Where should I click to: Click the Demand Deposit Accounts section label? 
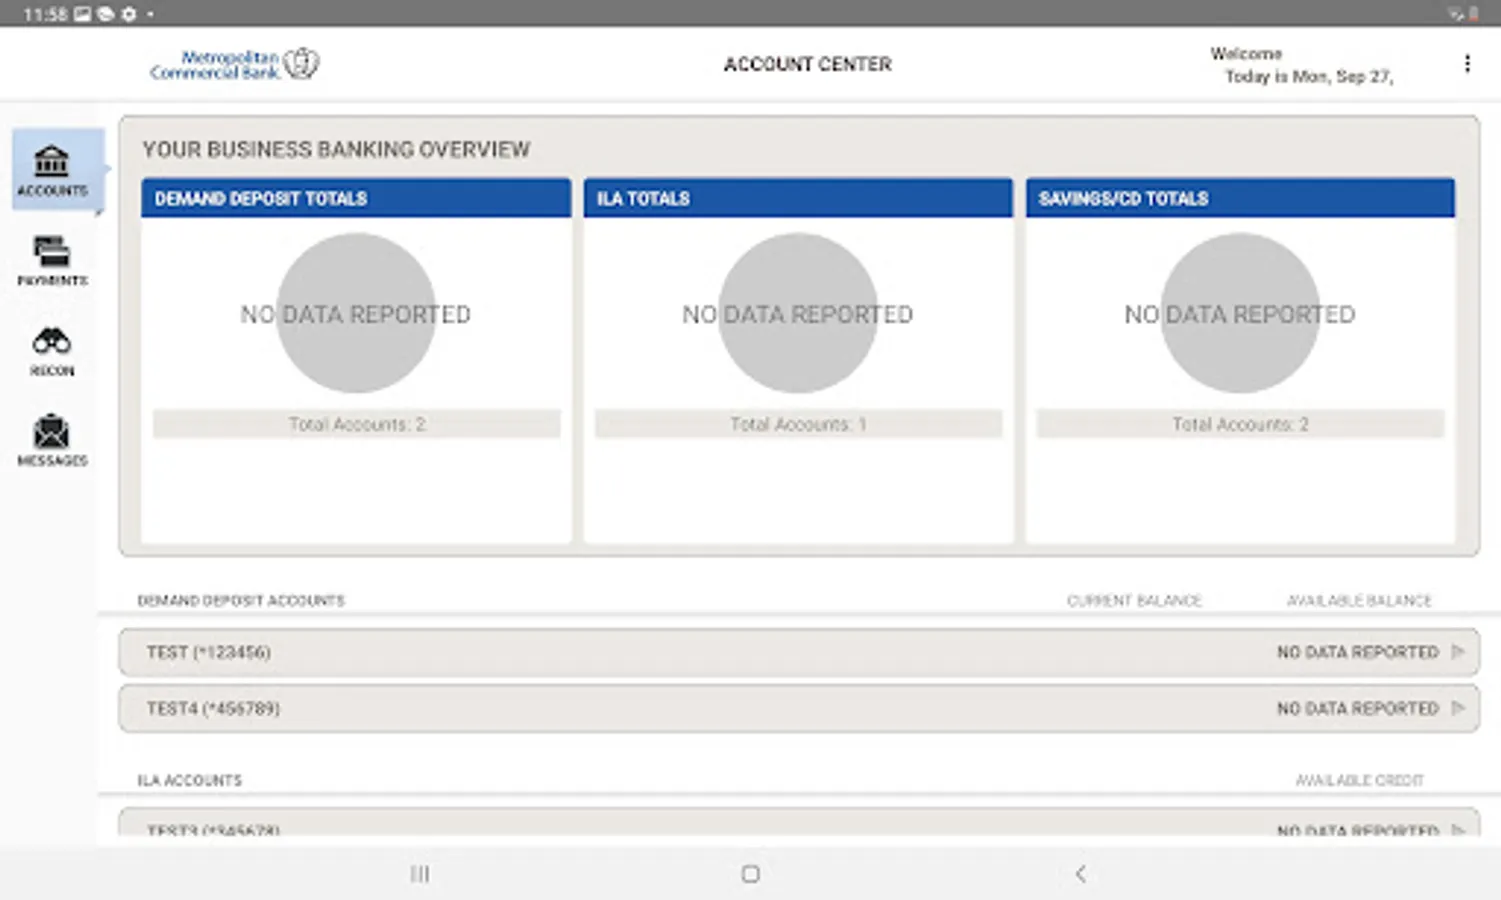(241, 600)
